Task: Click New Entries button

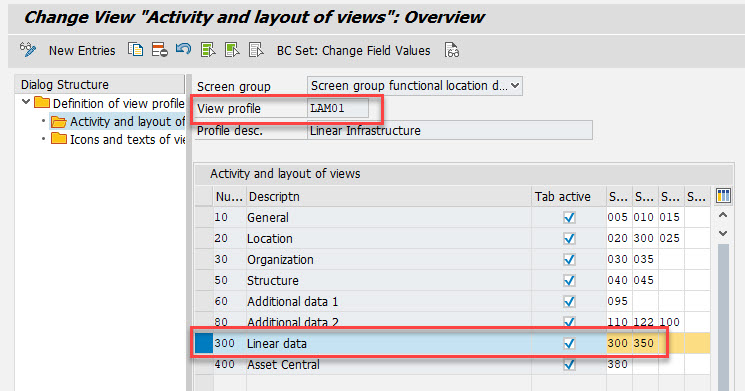Action: pyautogui.click(x=82, y=50)
